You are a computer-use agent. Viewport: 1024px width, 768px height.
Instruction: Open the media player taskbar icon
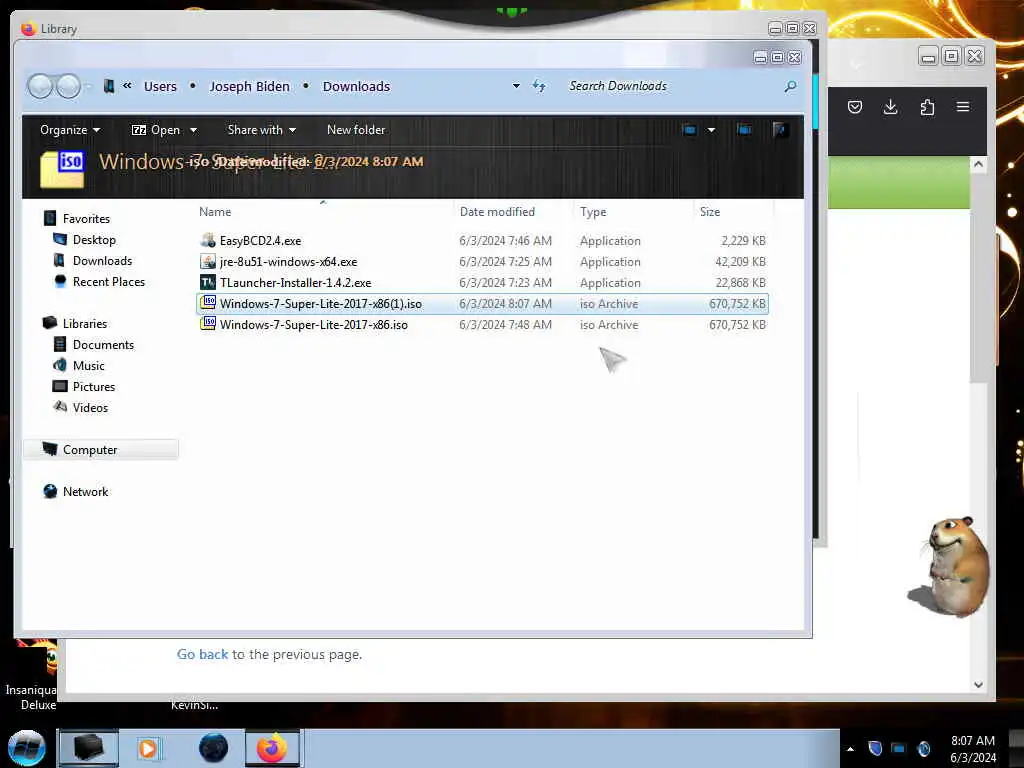point(148,748)
